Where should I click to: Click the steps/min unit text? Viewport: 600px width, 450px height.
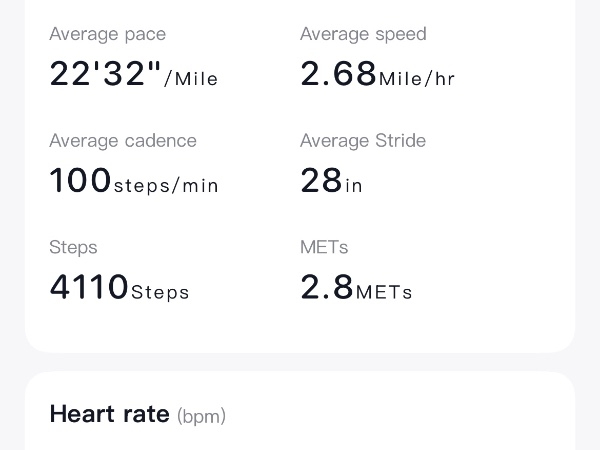point(166,186)
